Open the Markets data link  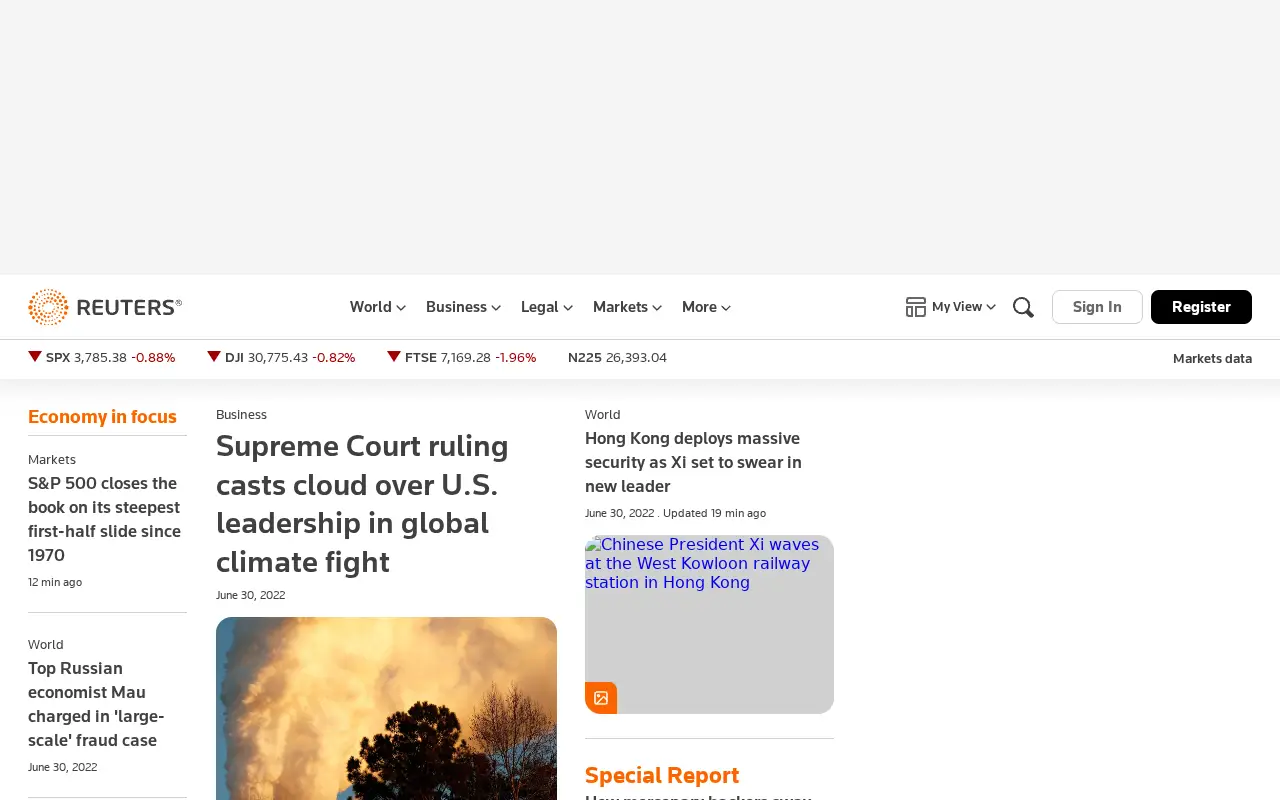1212,358
